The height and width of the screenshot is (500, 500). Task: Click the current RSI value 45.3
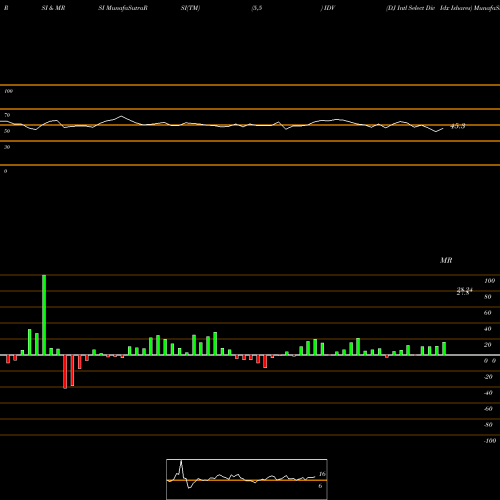(x=458, y=126)
